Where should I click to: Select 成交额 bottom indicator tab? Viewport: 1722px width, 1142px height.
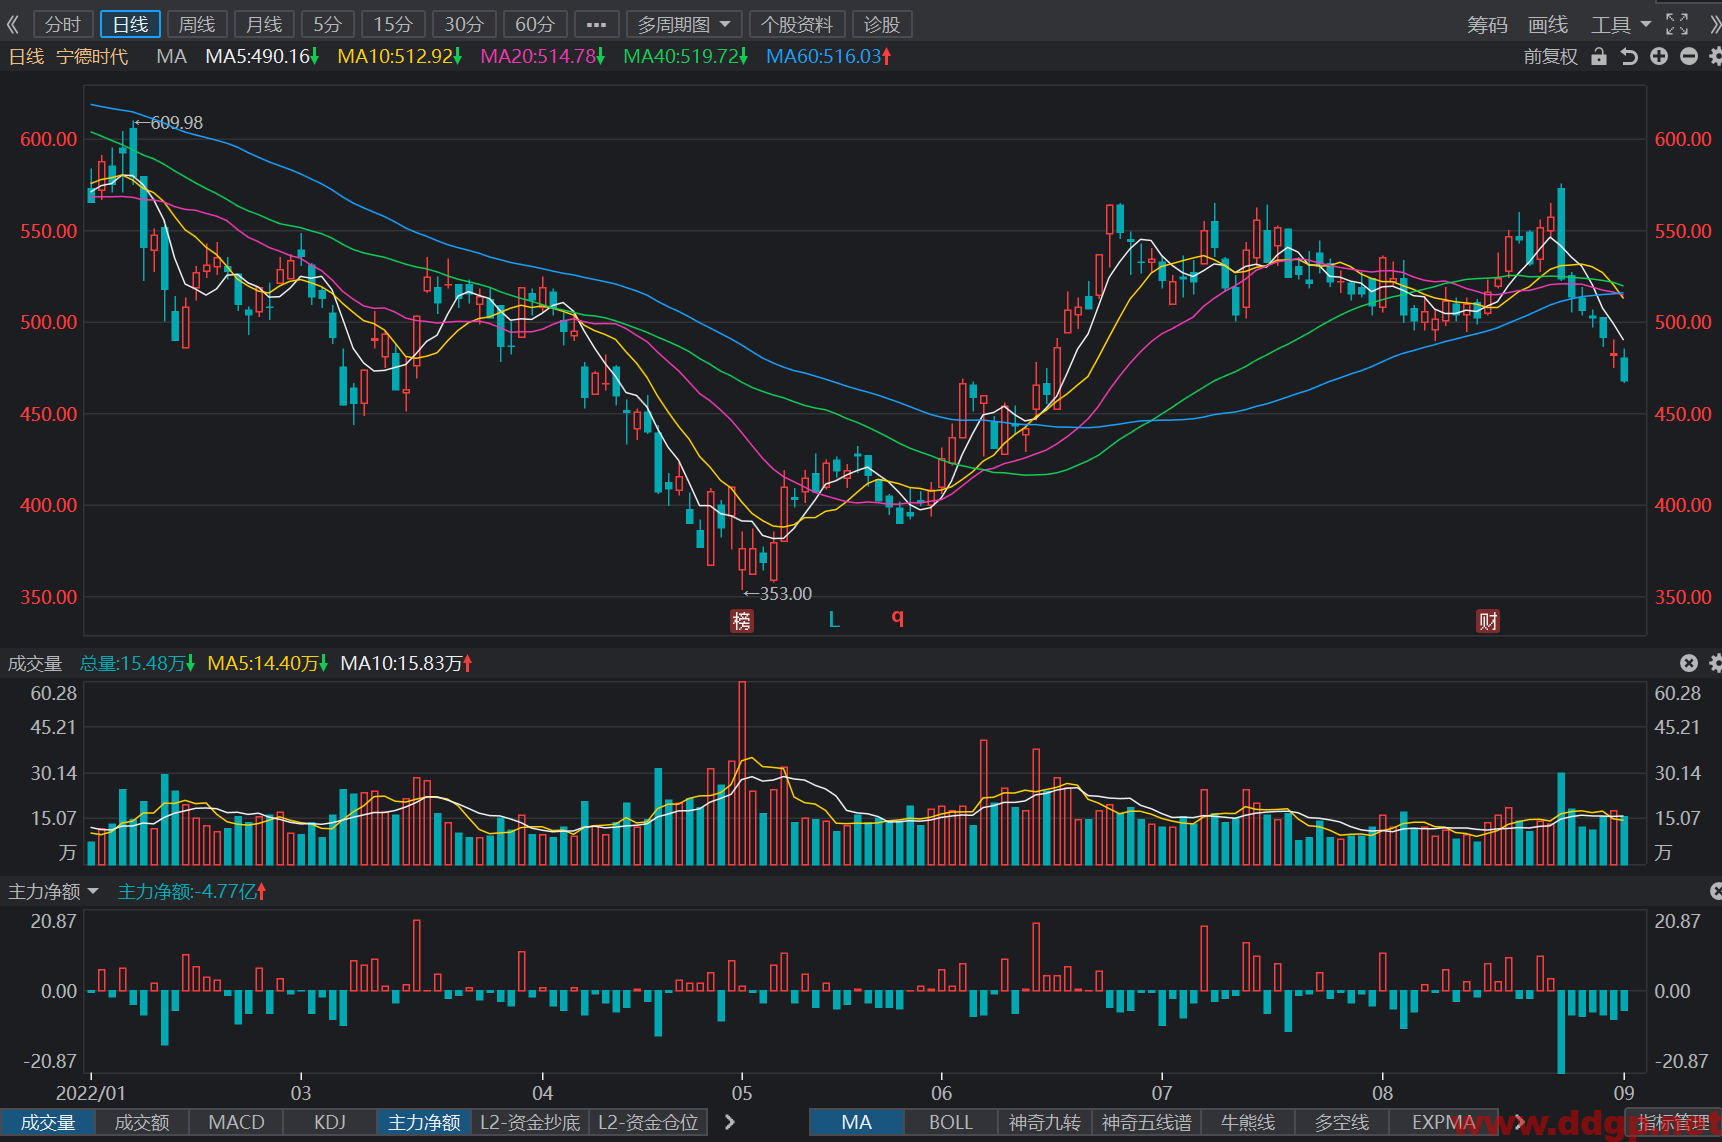[x=142, y=1122]
